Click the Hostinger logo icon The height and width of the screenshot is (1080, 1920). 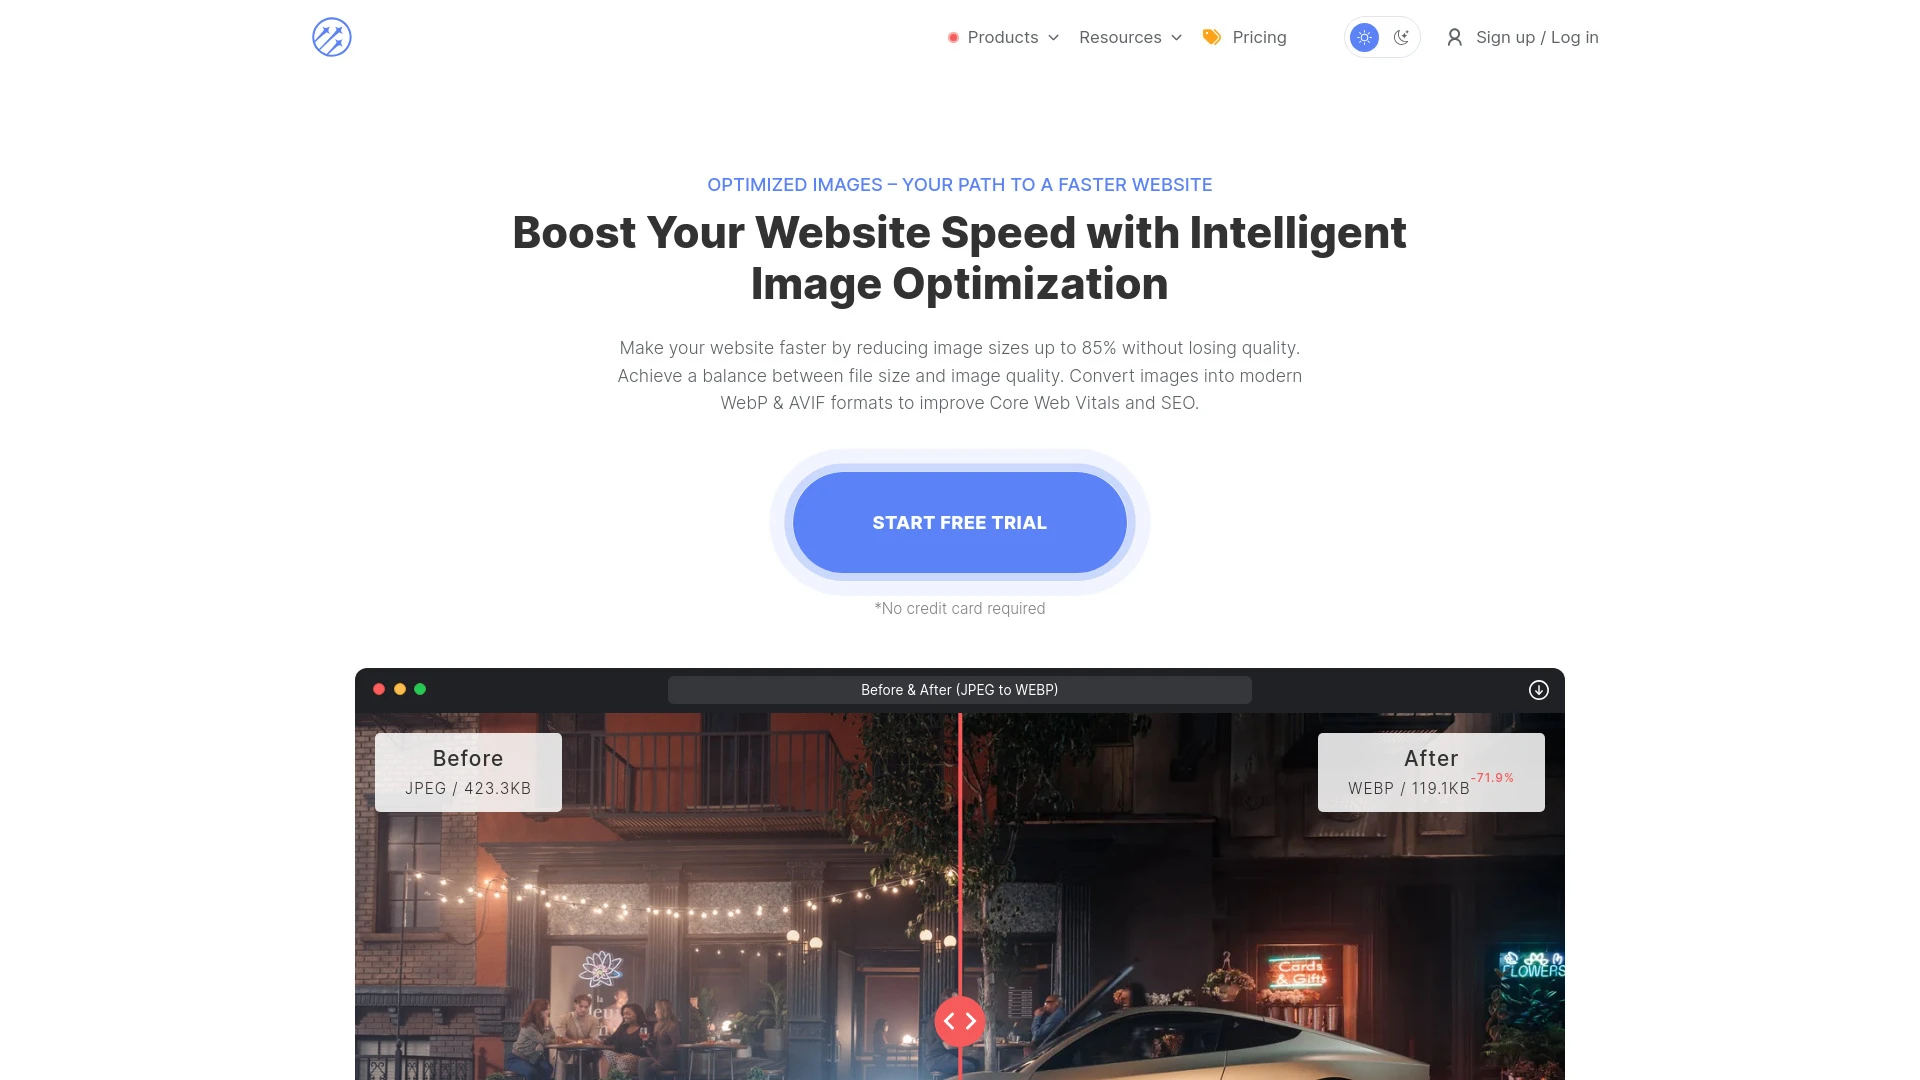331,37
